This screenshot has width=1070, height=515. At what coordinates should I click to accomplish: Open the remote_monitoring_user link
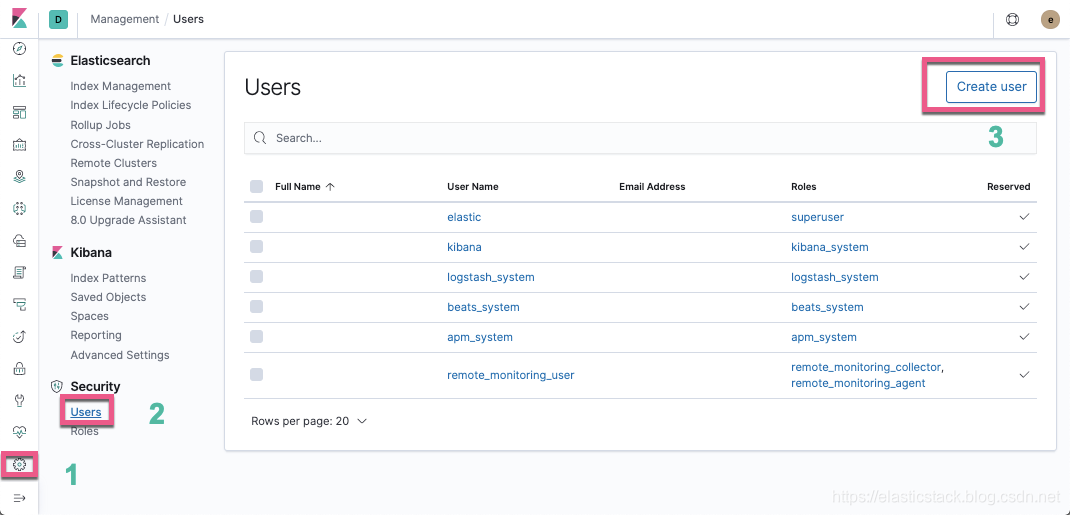(x=510, y=374)
